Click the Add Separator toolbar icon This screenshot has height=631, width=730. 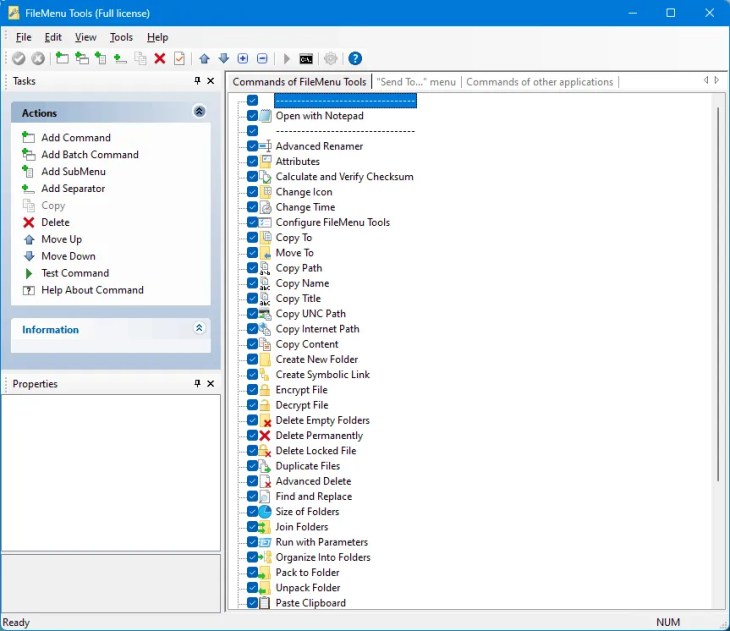[x=120, y=59]
